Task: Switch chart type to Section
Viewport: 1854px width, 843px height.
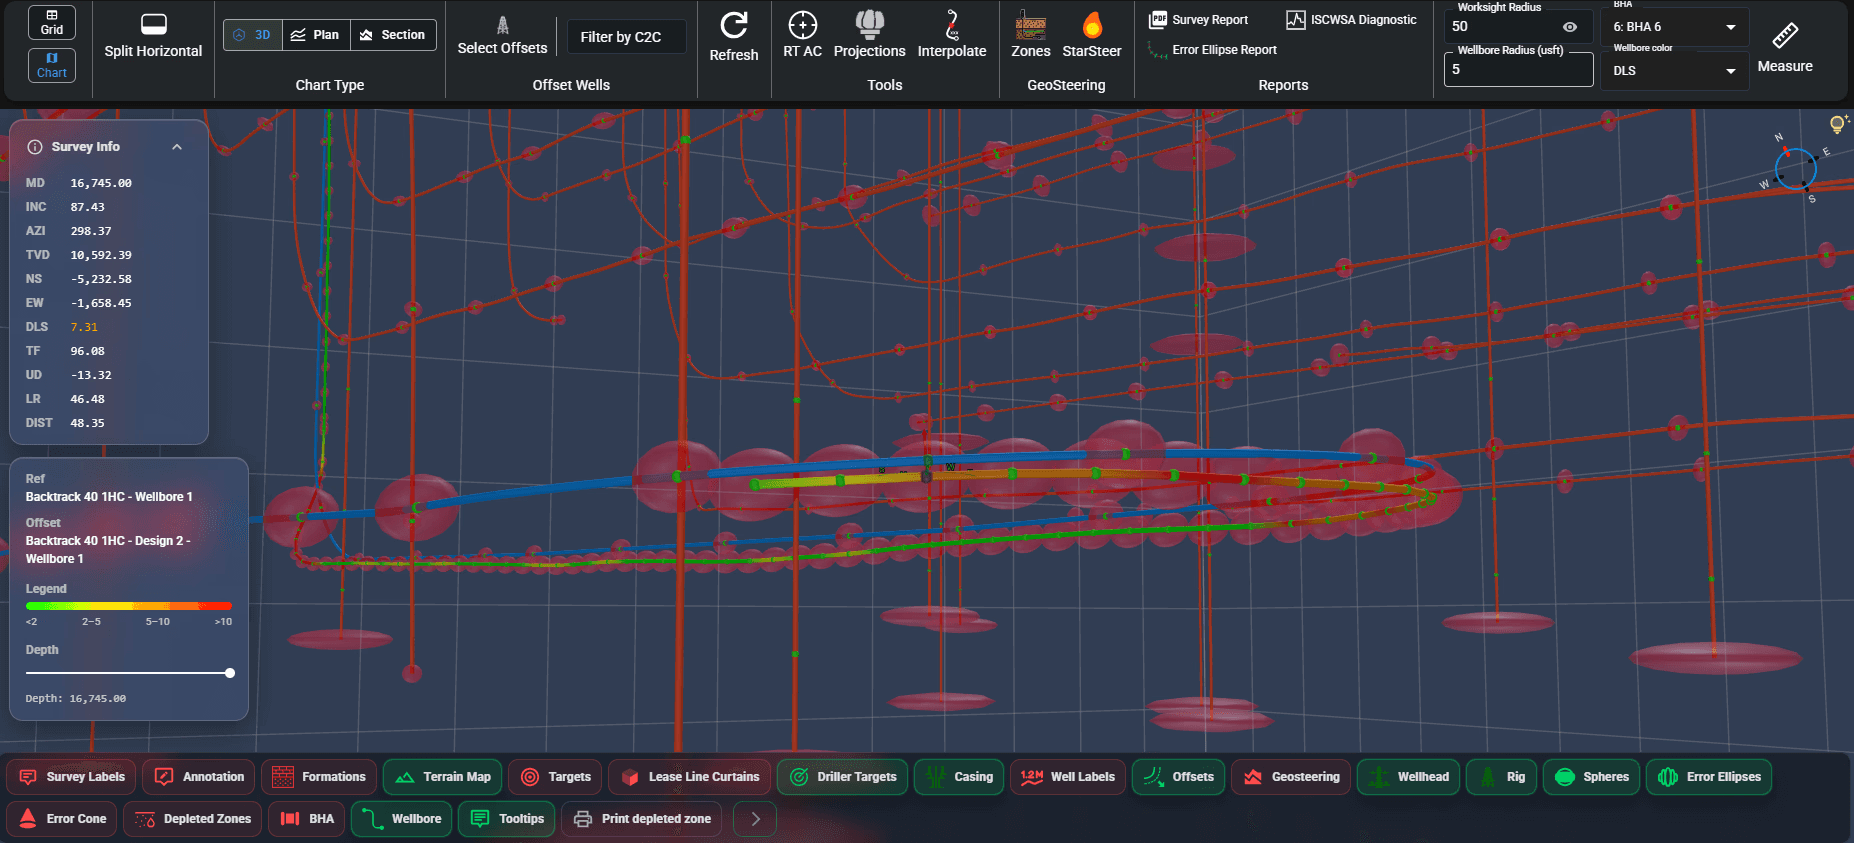Action: [x=393, y=35]
